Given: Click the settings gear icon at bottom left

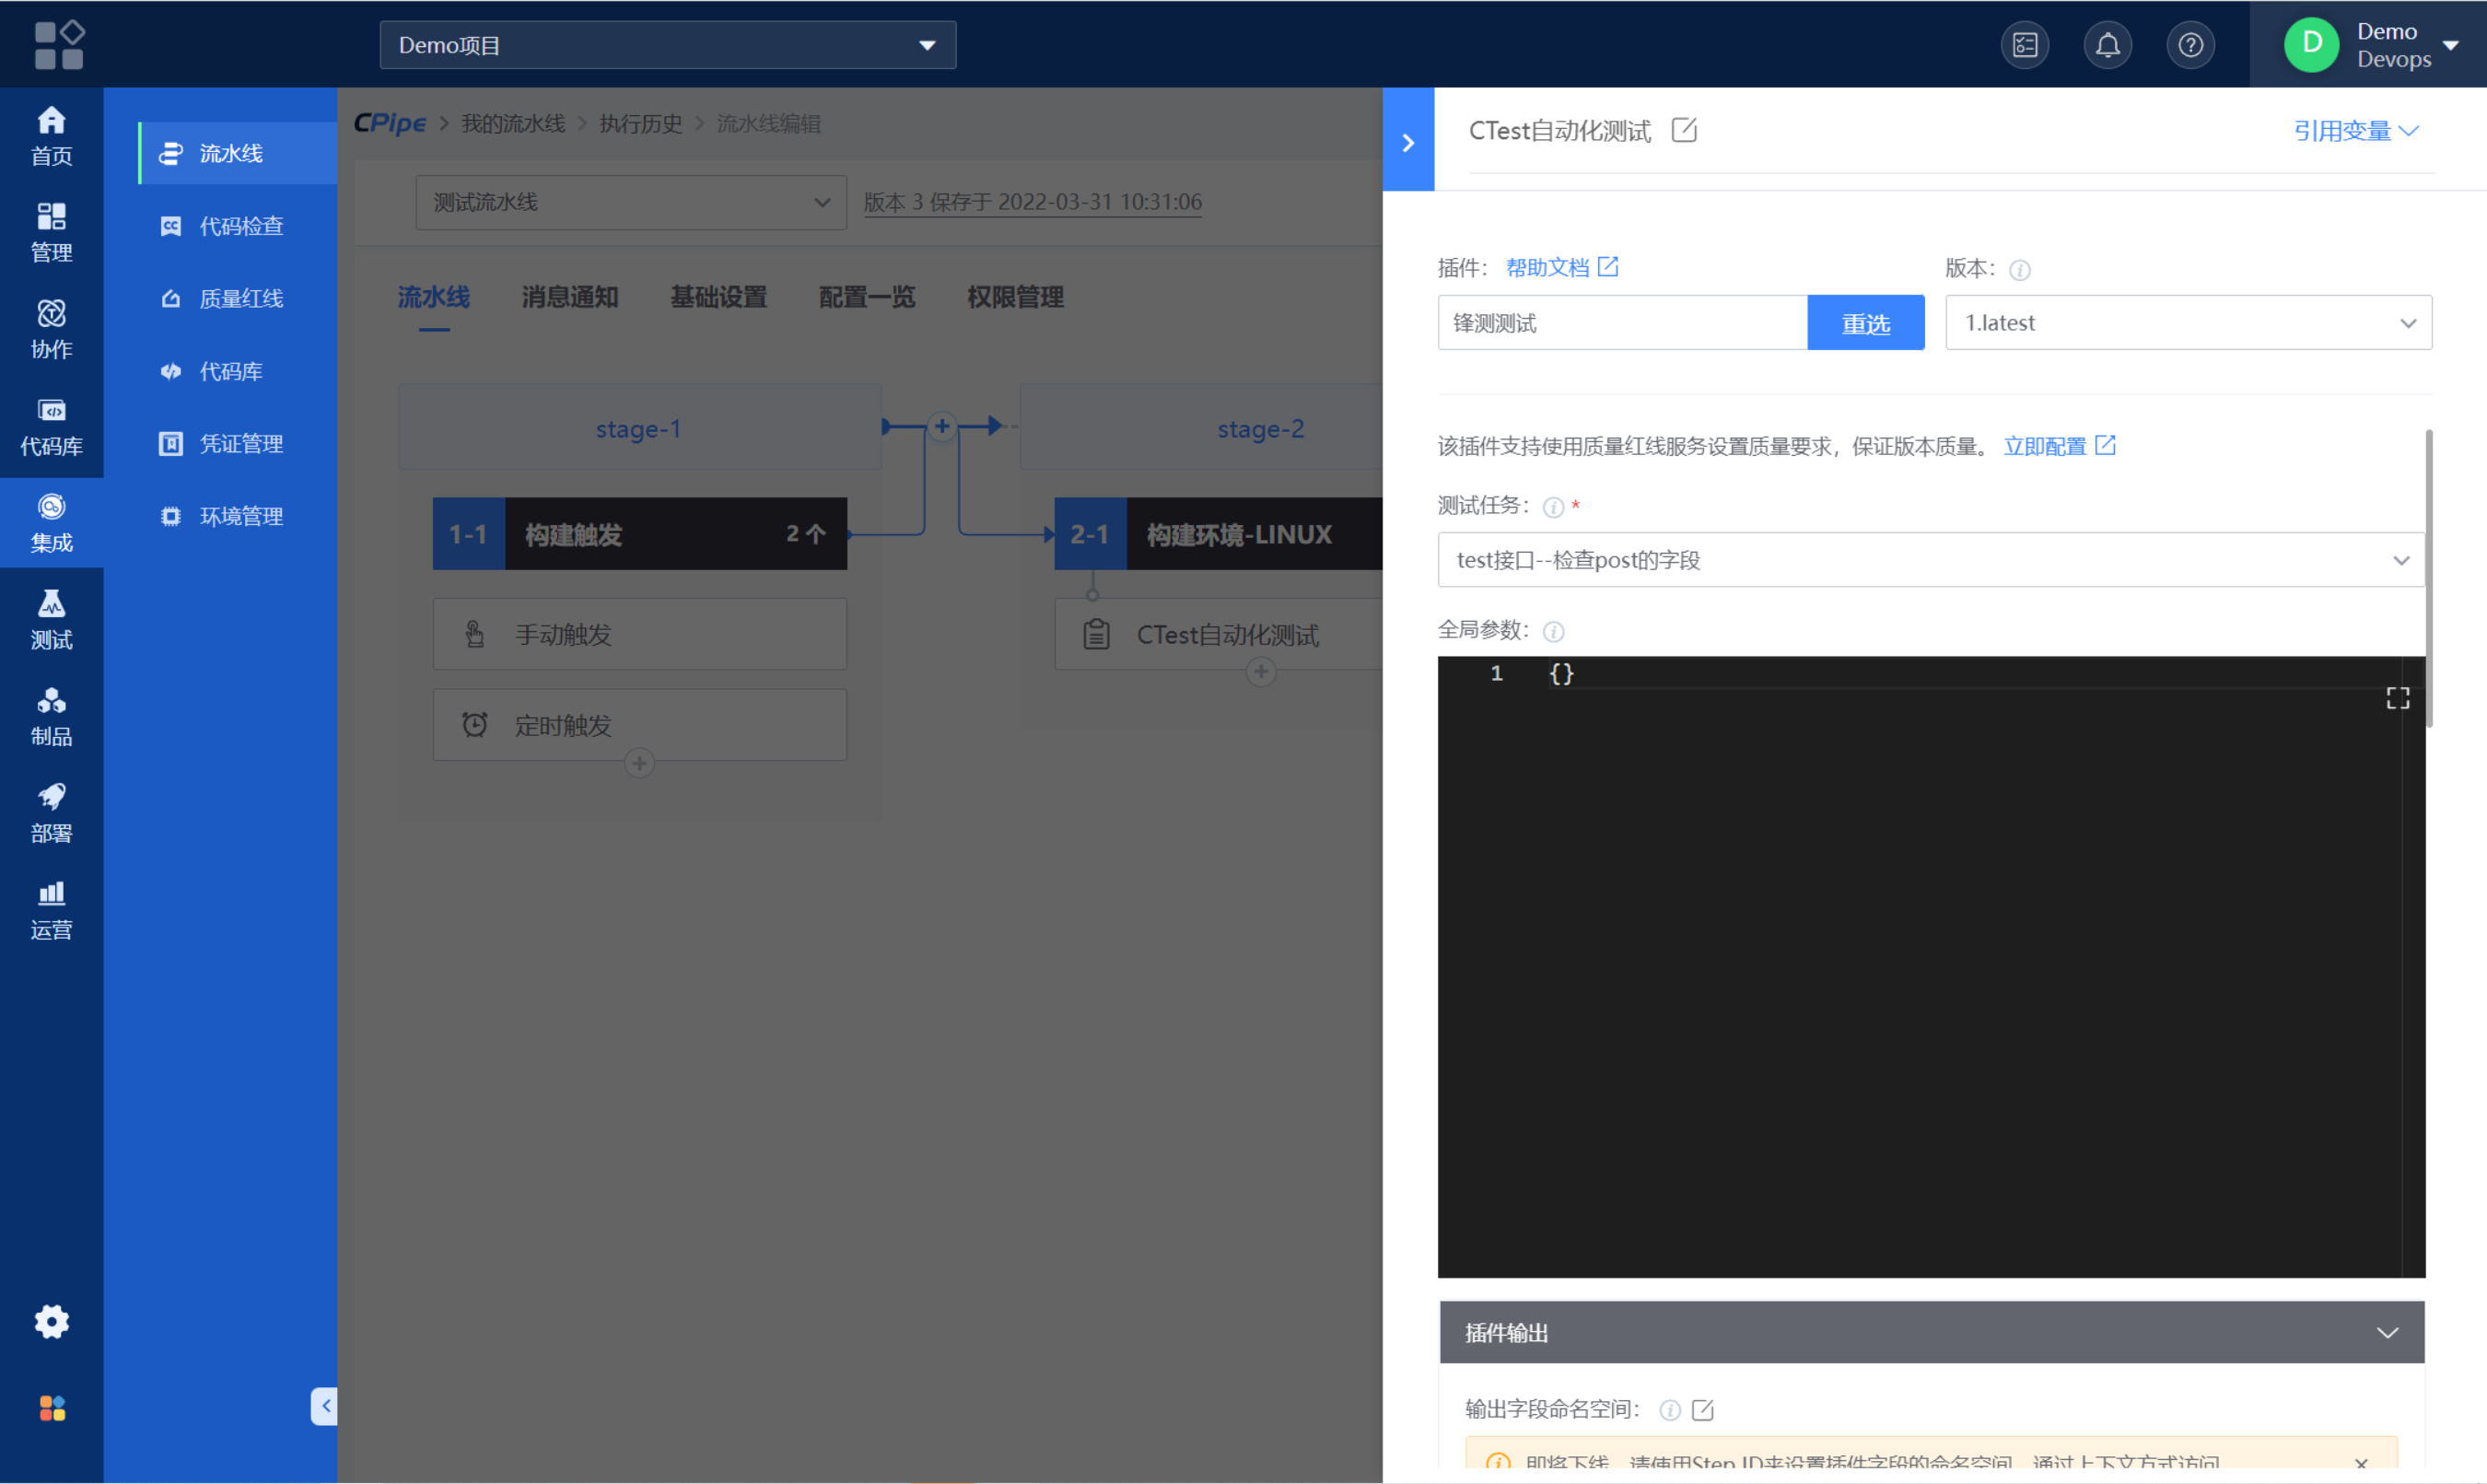Looking at the screenshot, I should pyautogui.click(x=51, y=1321).
